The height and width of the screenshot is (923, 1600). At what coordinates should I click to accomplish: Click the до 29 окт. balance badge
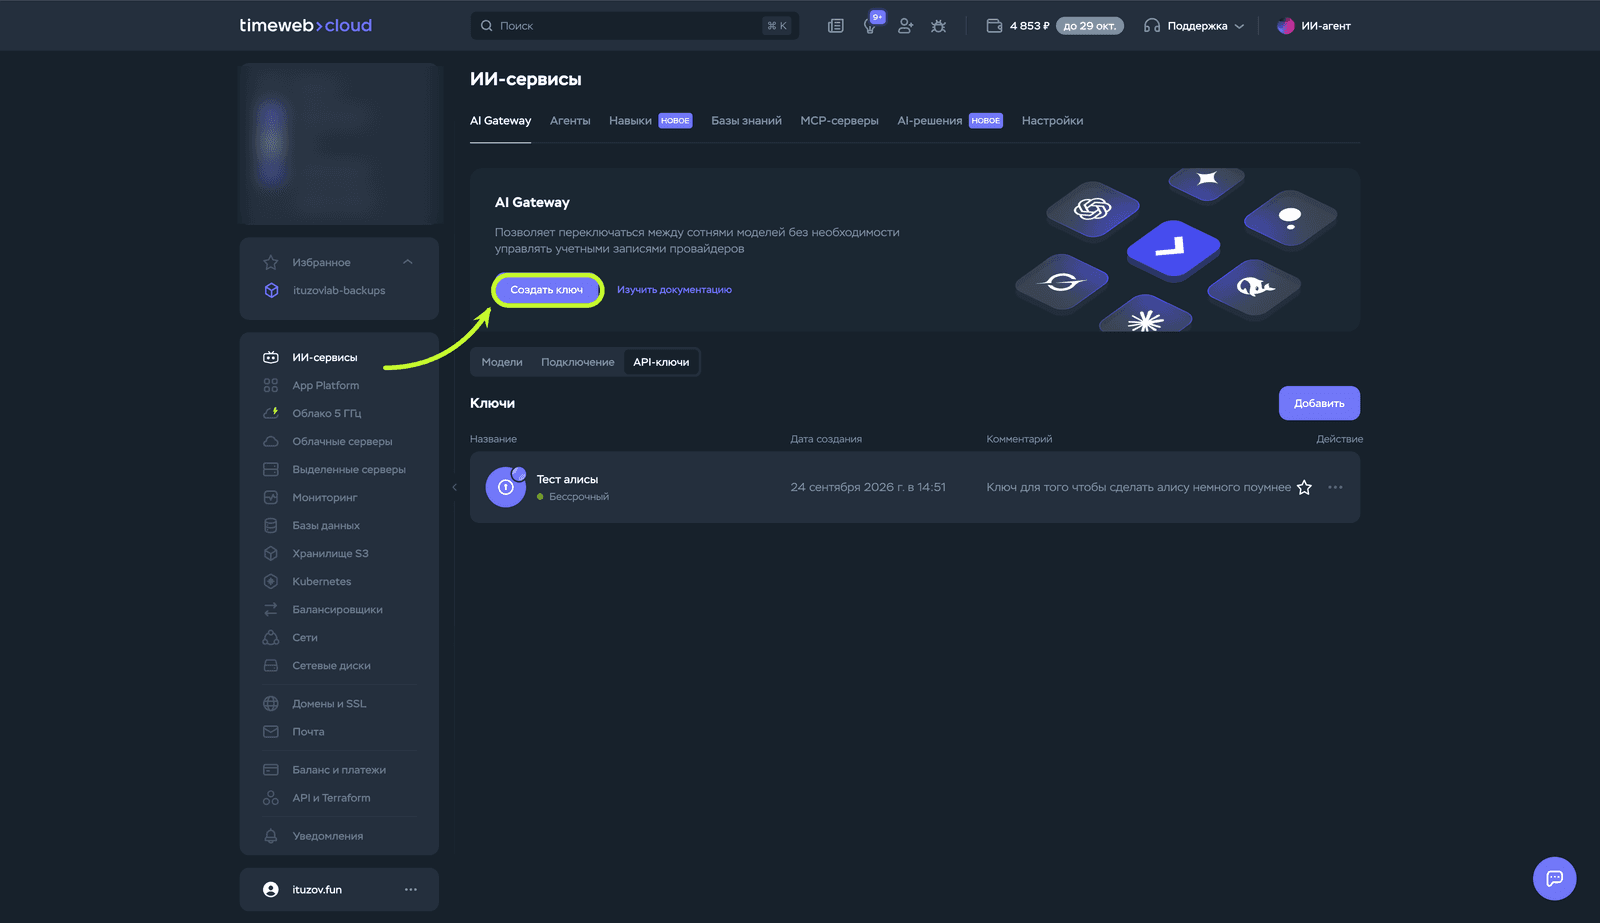tap(1090, 26)
